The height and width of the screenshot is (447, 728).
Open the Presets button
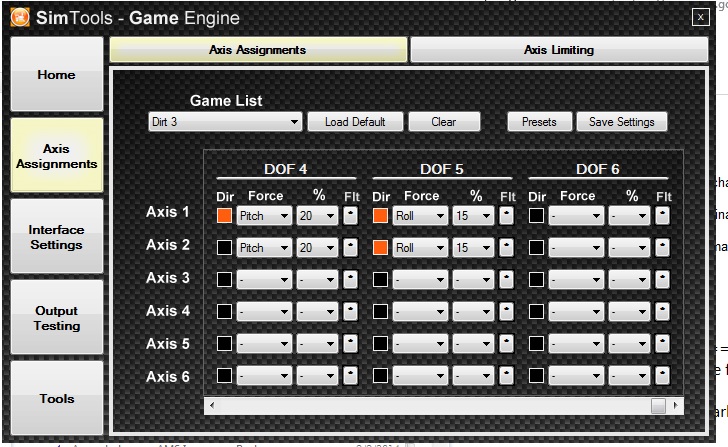pos(539,122)
